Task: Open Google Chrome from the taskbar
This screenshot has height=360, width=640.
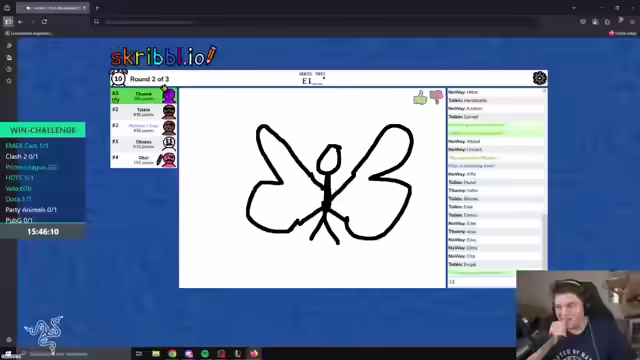Action: click(172, 353)
